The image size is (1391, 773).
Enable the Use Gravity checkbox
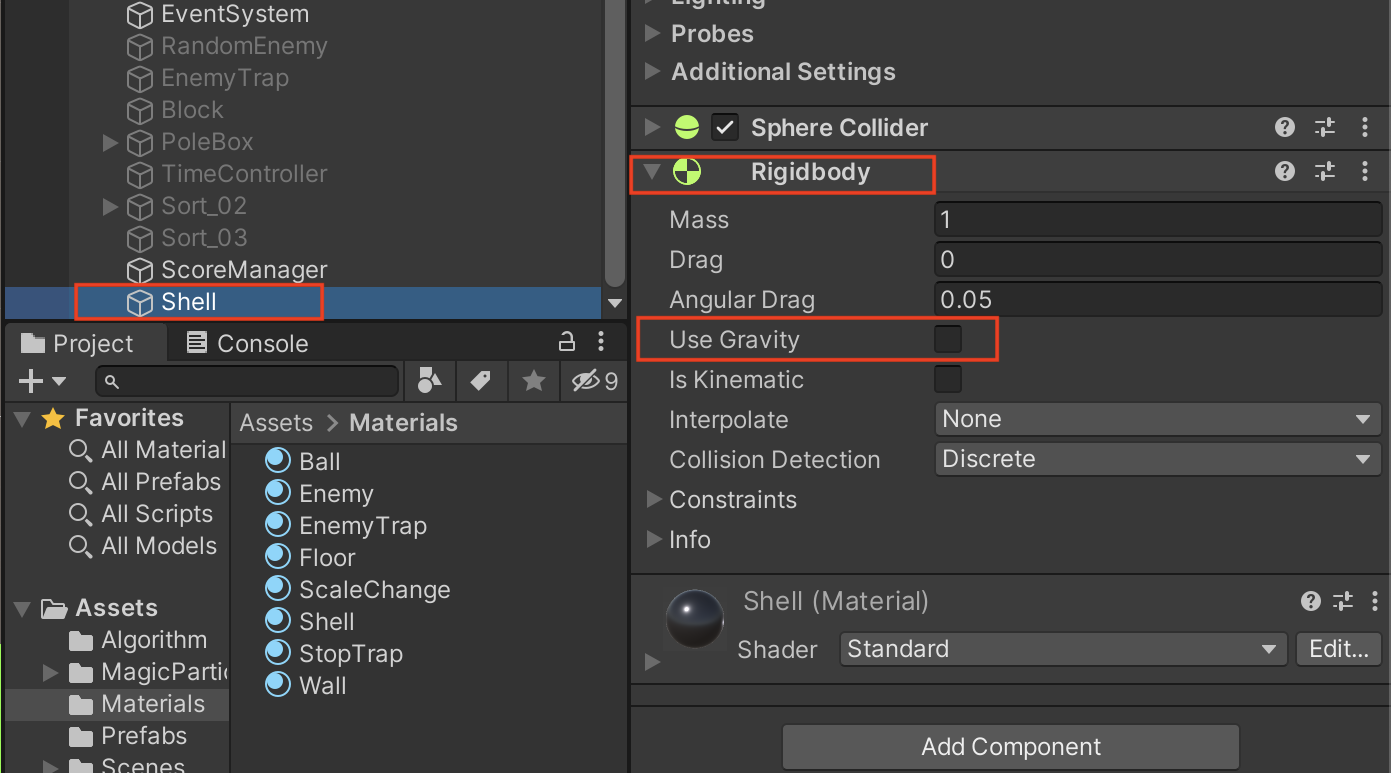coord(947,339)
